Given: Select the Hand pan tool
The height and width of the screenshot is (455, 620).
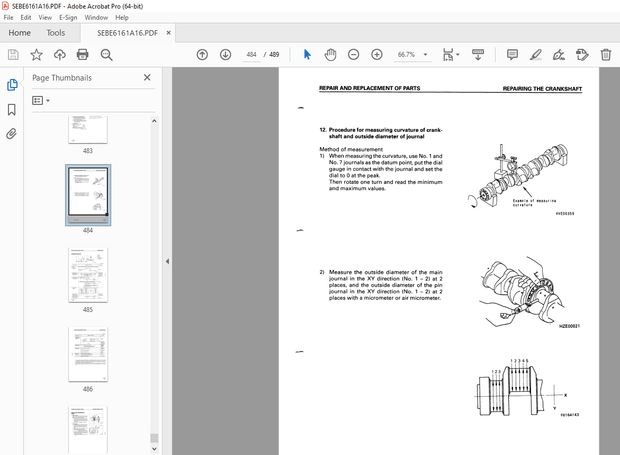Looking at the screenshot, I should pyautogui.click(x=331, y=55).
